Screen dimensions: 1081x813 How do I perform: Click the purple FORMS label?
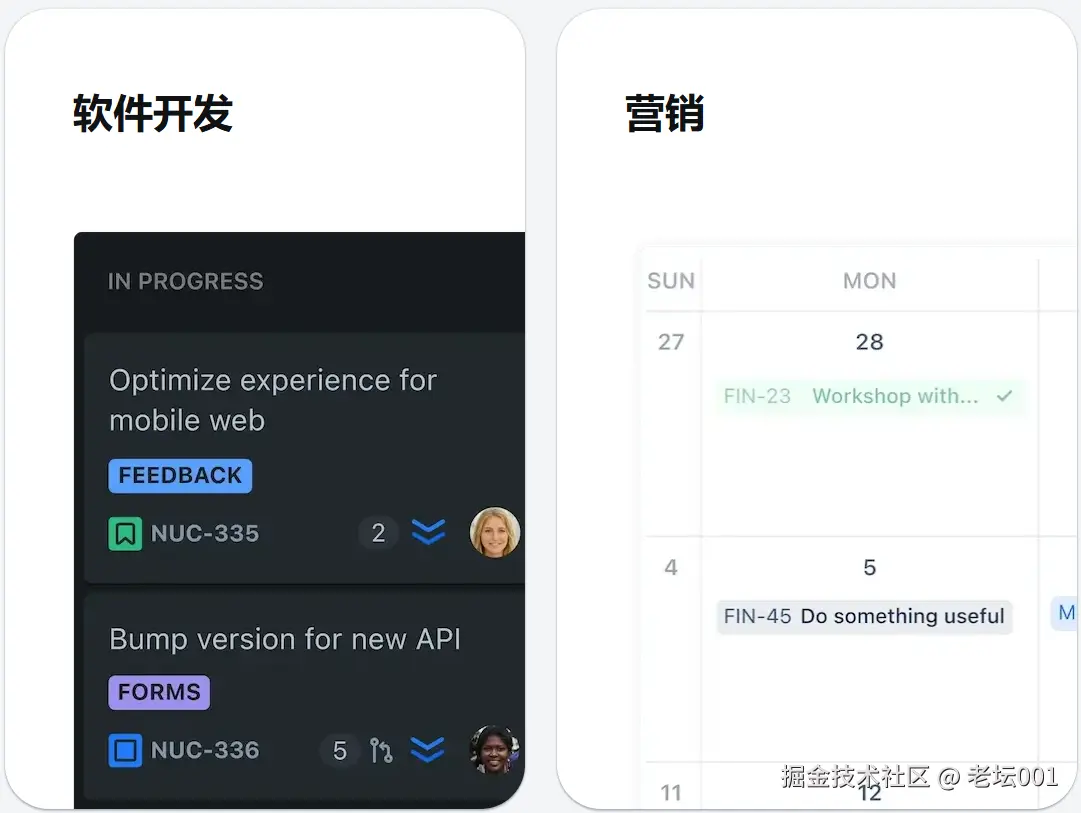coord(158,692)
